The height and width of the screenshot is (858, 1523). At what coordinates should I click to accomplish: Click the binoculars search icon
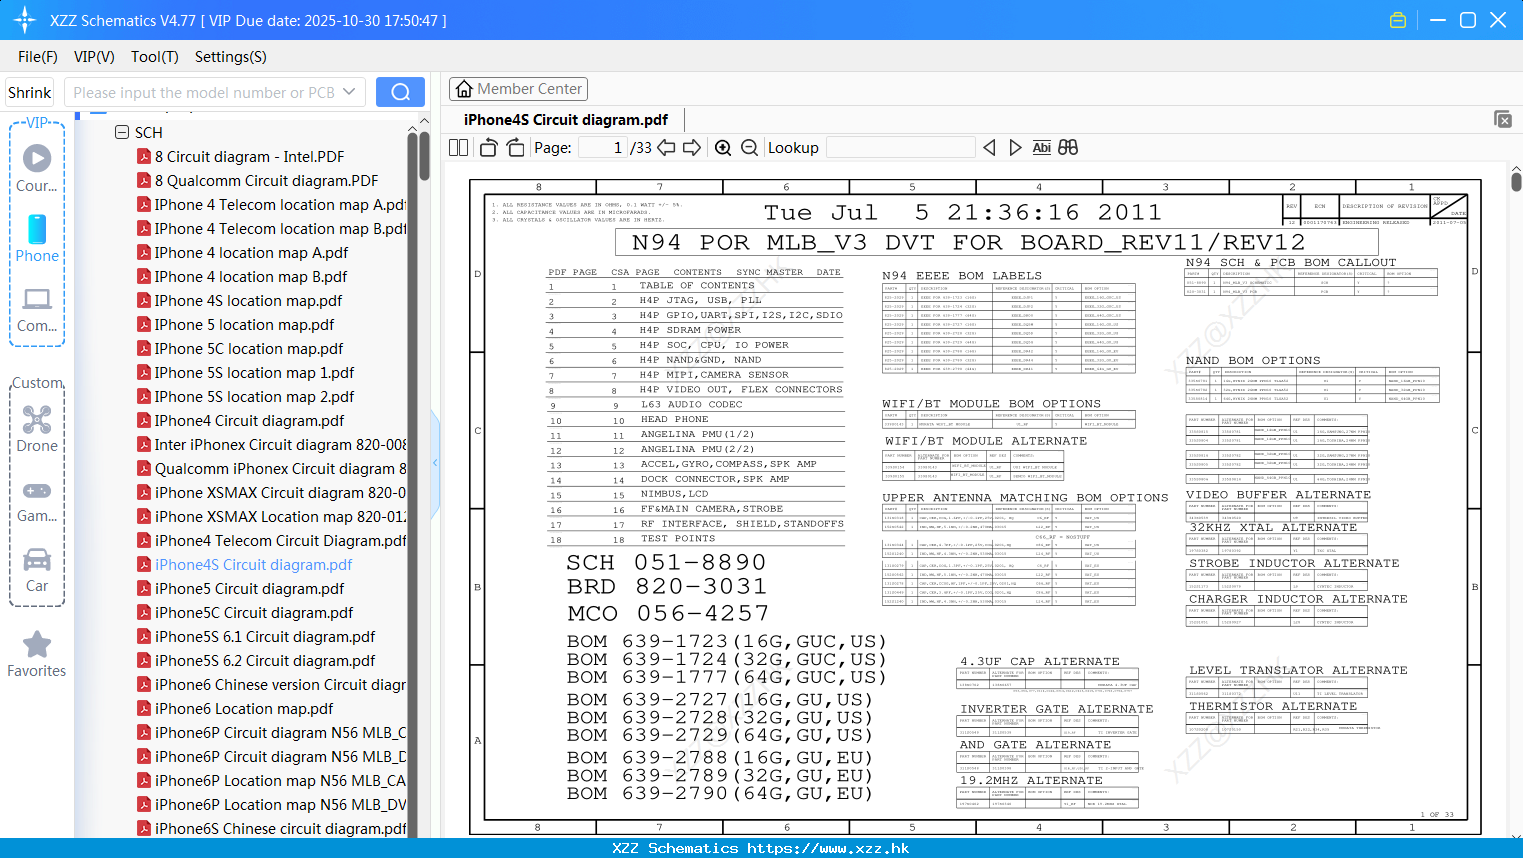1068,148
